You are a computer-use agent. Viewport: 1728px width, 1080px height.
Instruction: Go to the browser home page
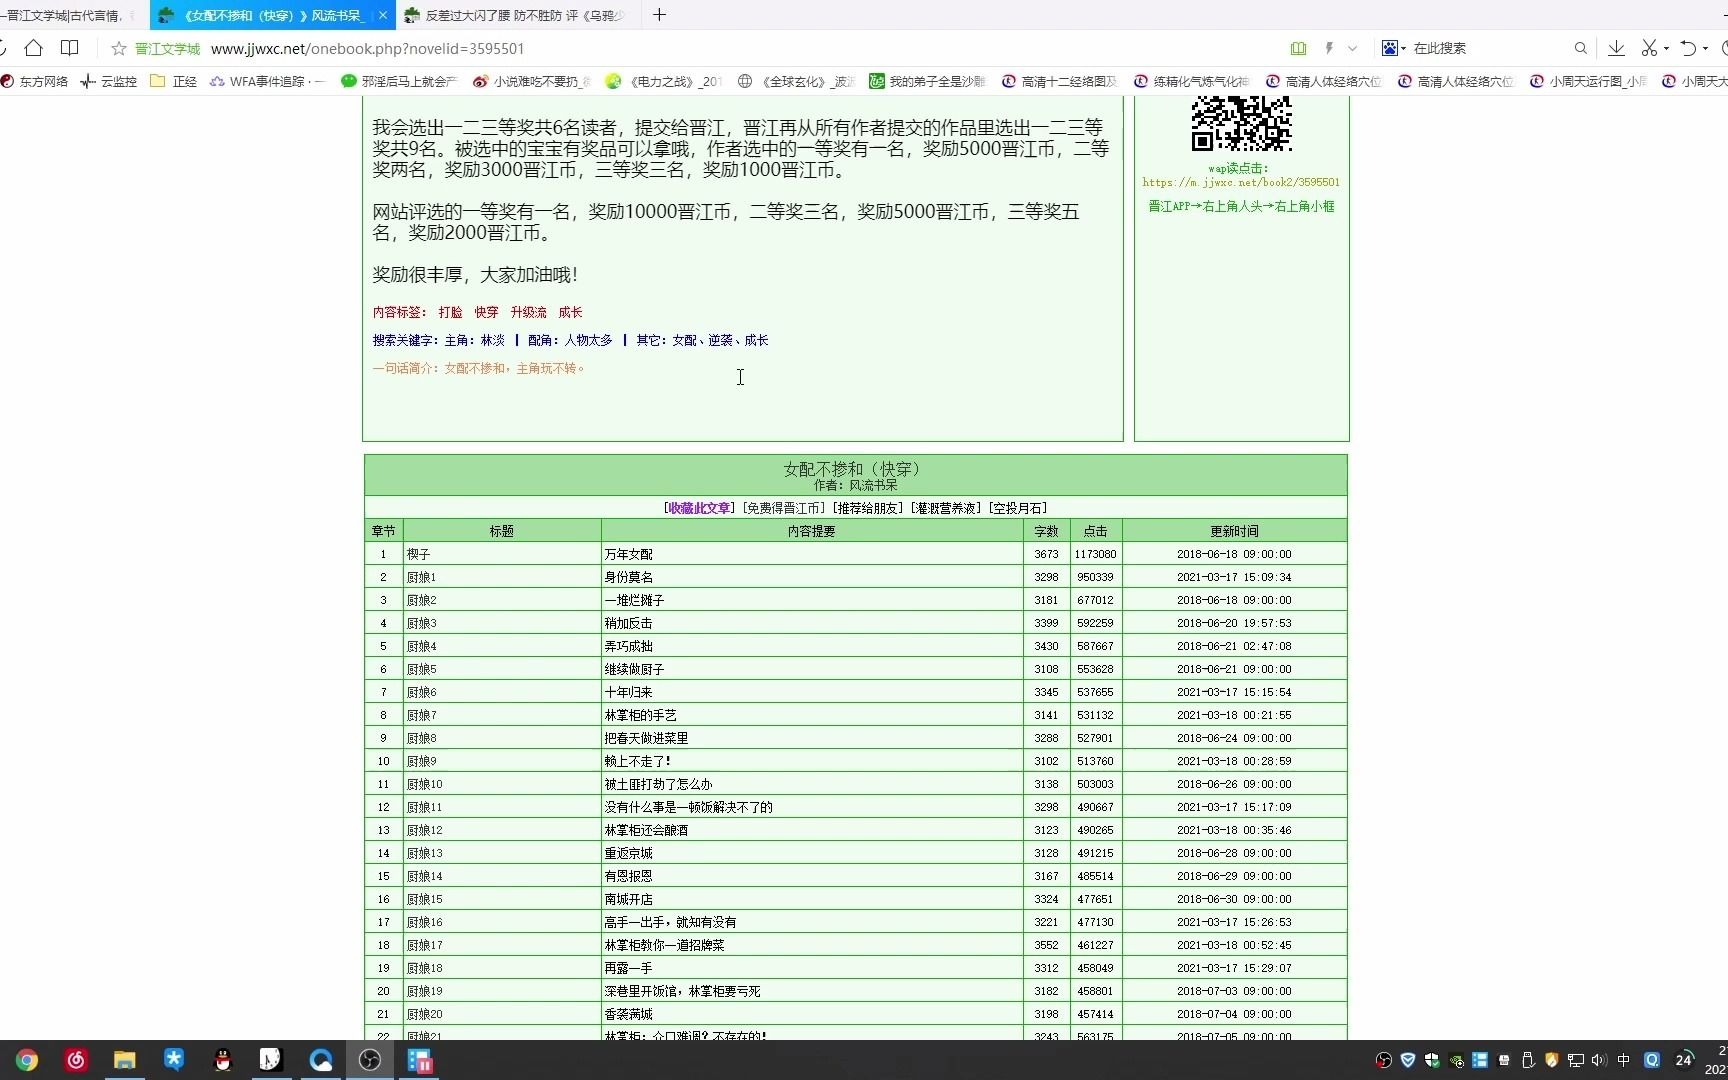click(x=33, y=48)
